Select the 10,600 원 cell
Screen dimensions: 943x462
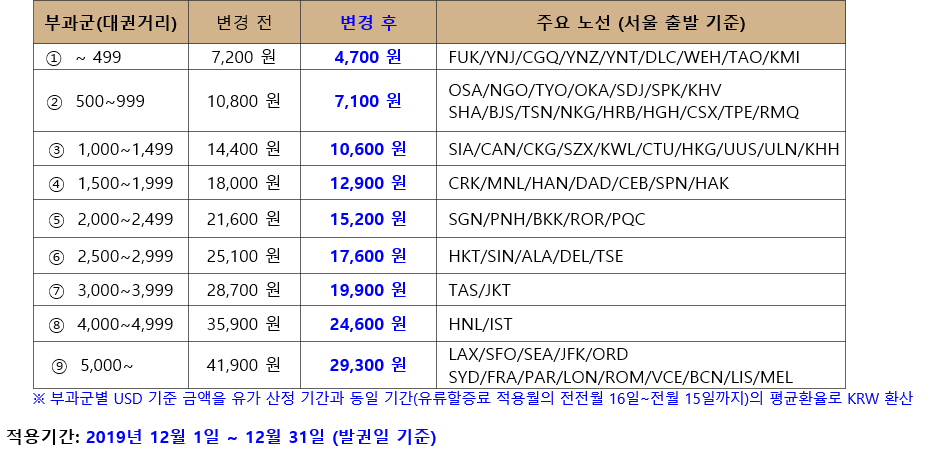pyautogui.click(x=368, y=149)
